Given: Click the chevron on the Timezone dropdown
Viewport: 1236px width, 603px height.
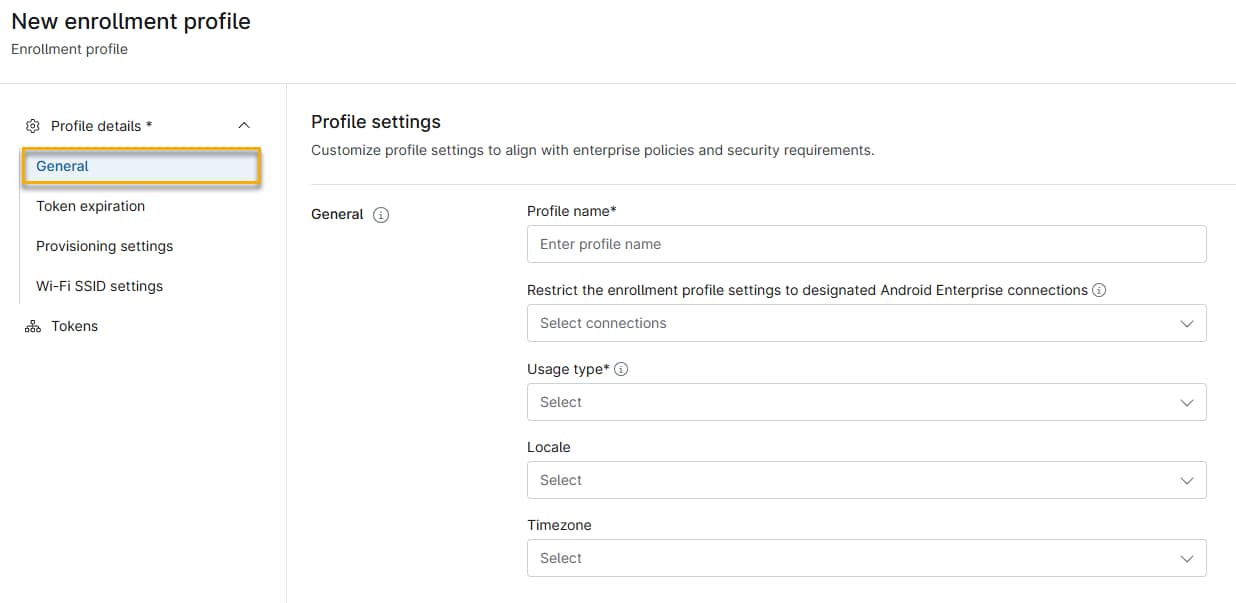Looking at the screenshot, I should (1186, 558).
